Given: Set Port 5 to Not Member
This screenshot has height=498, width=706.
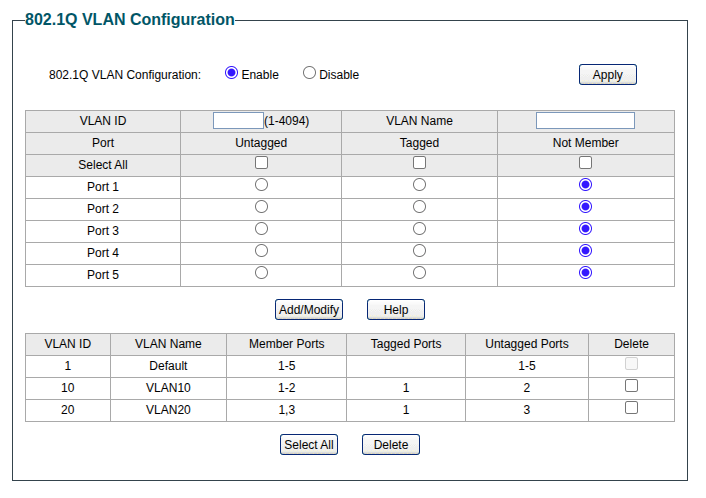Looking at the screenshot, I should pos(585,273).
